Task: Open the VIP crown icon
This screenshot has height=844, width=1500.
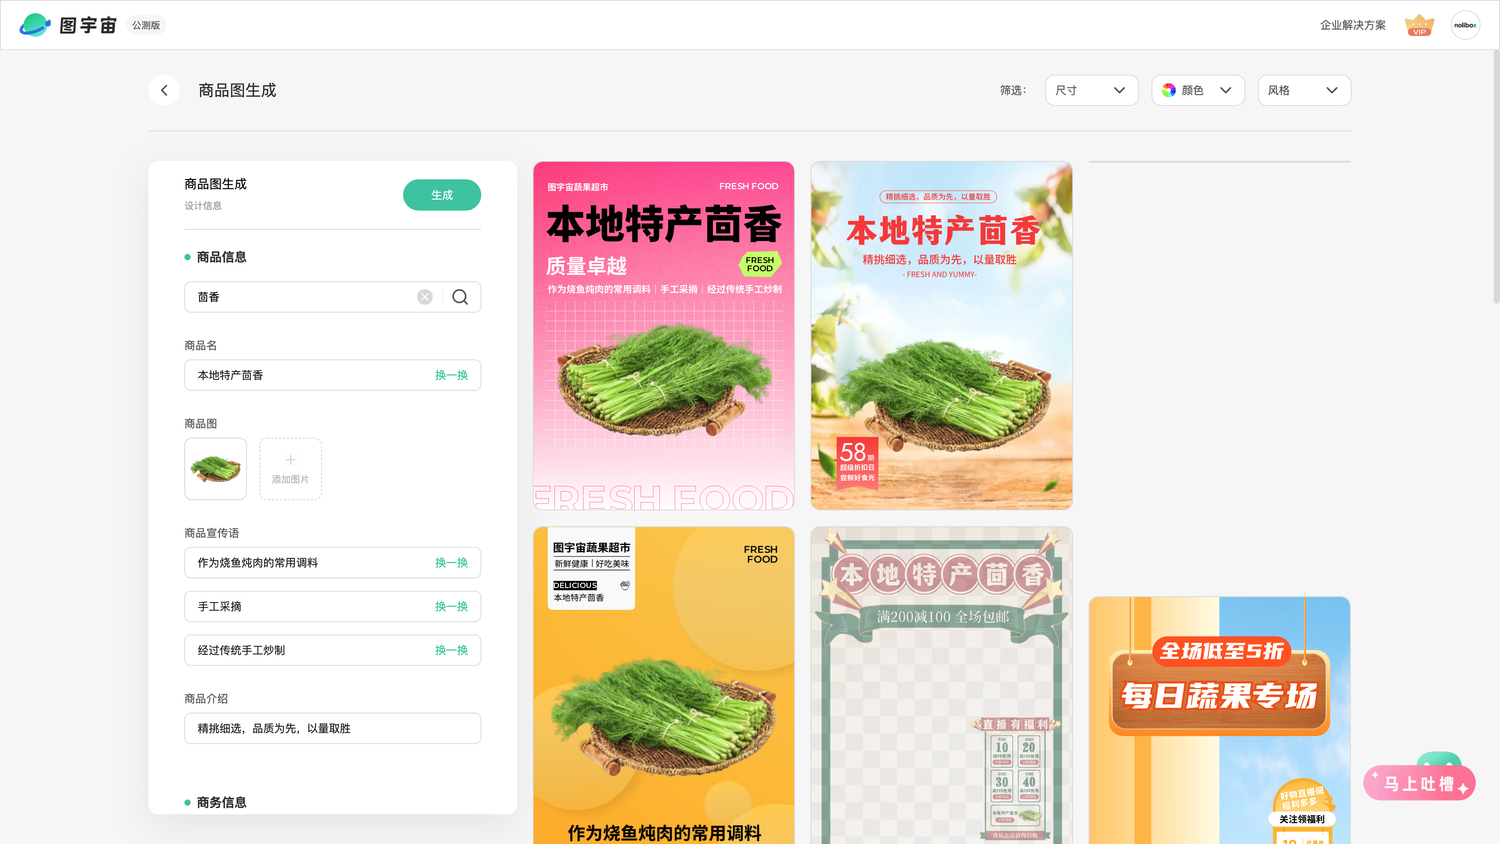Action: click(1419, 25)
